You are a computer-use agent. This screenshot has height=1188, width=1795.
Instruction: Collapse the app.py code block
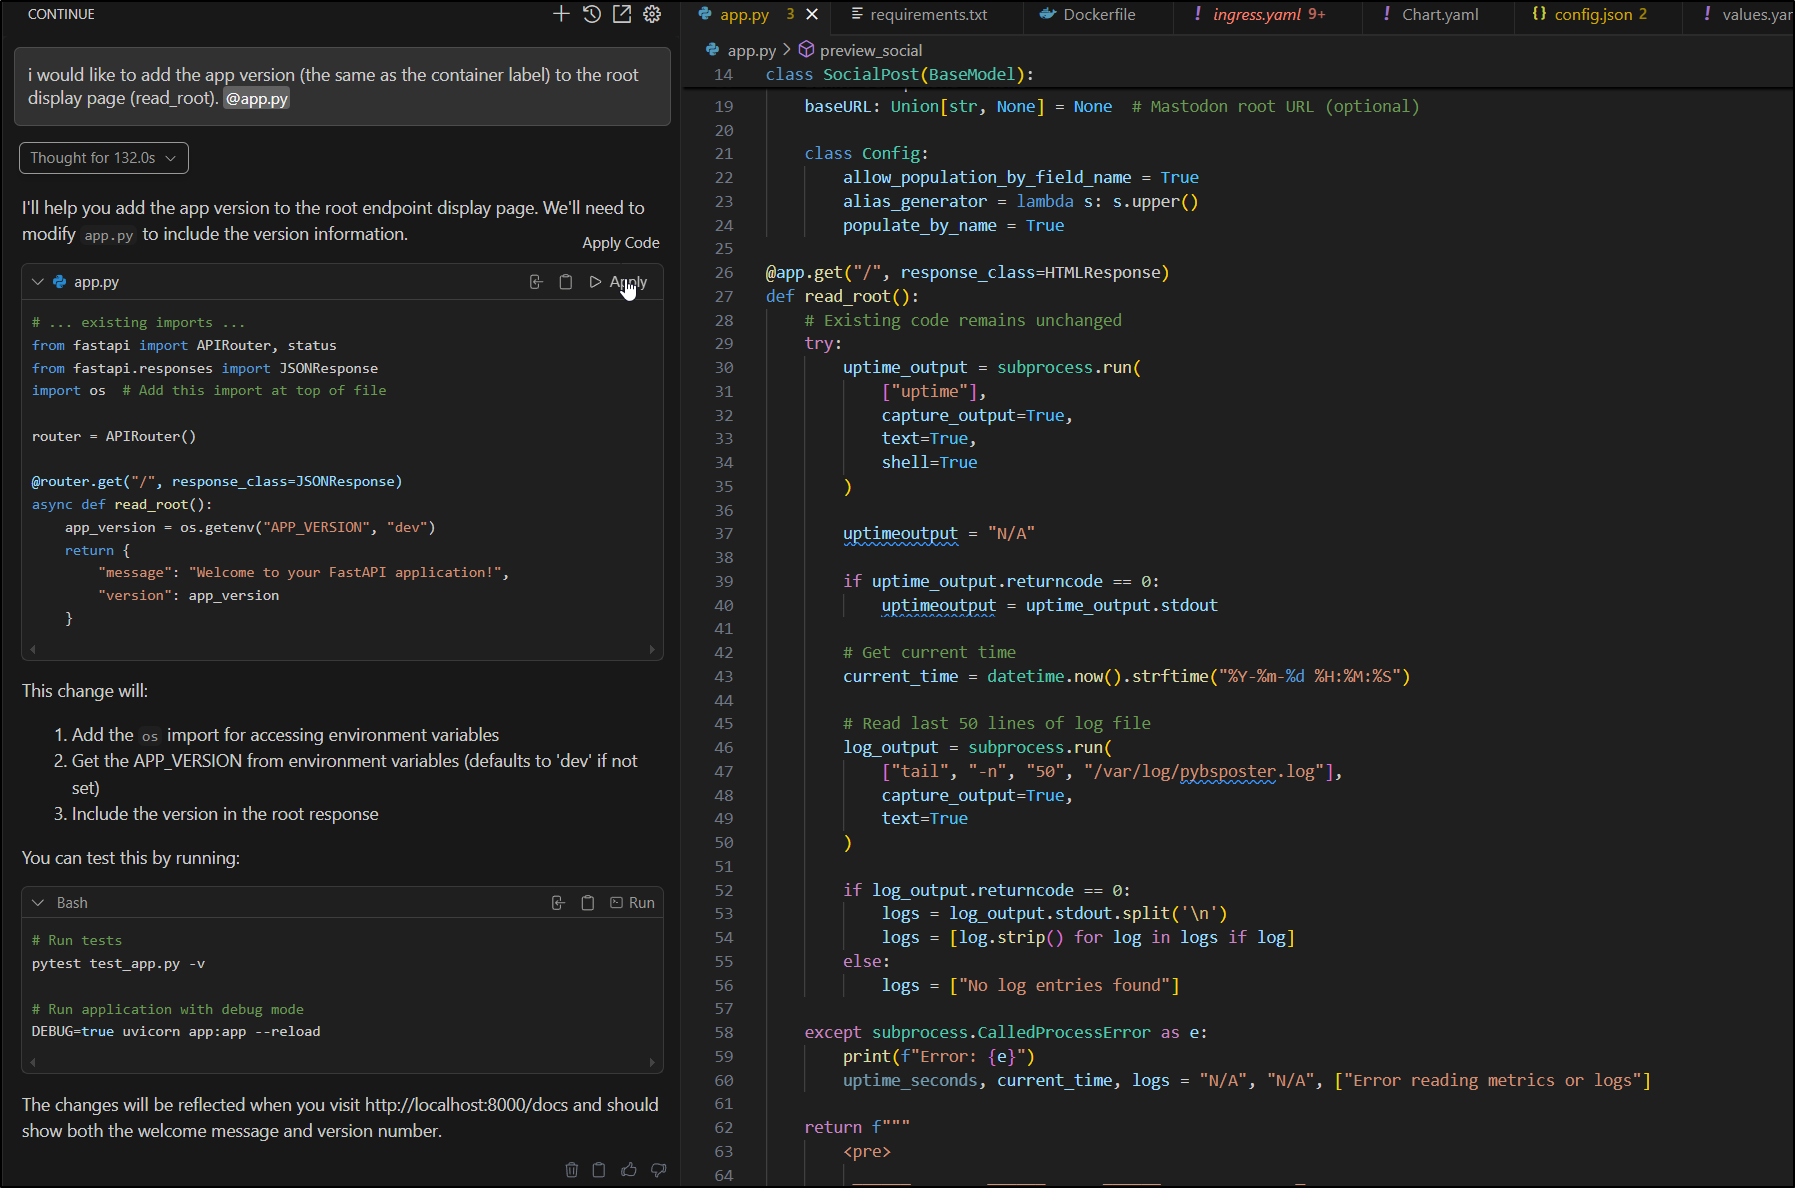pyautogui.click(x=38, y=282)
